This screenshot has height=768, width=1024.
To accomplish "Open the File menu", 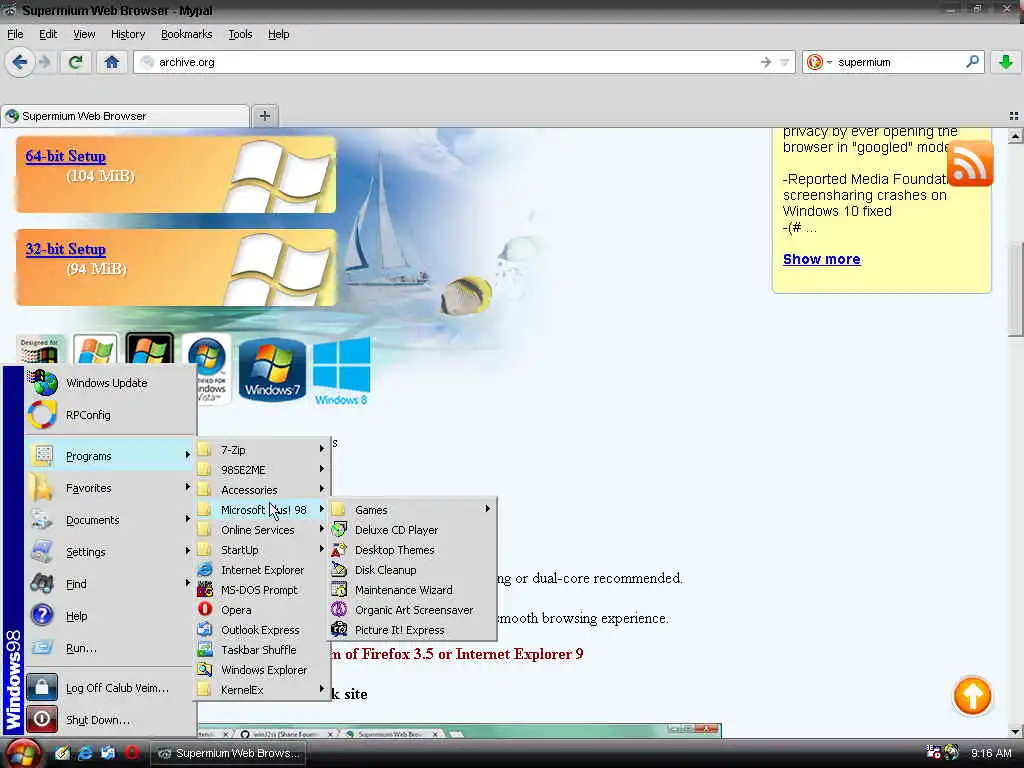I will tap(15, 34).
